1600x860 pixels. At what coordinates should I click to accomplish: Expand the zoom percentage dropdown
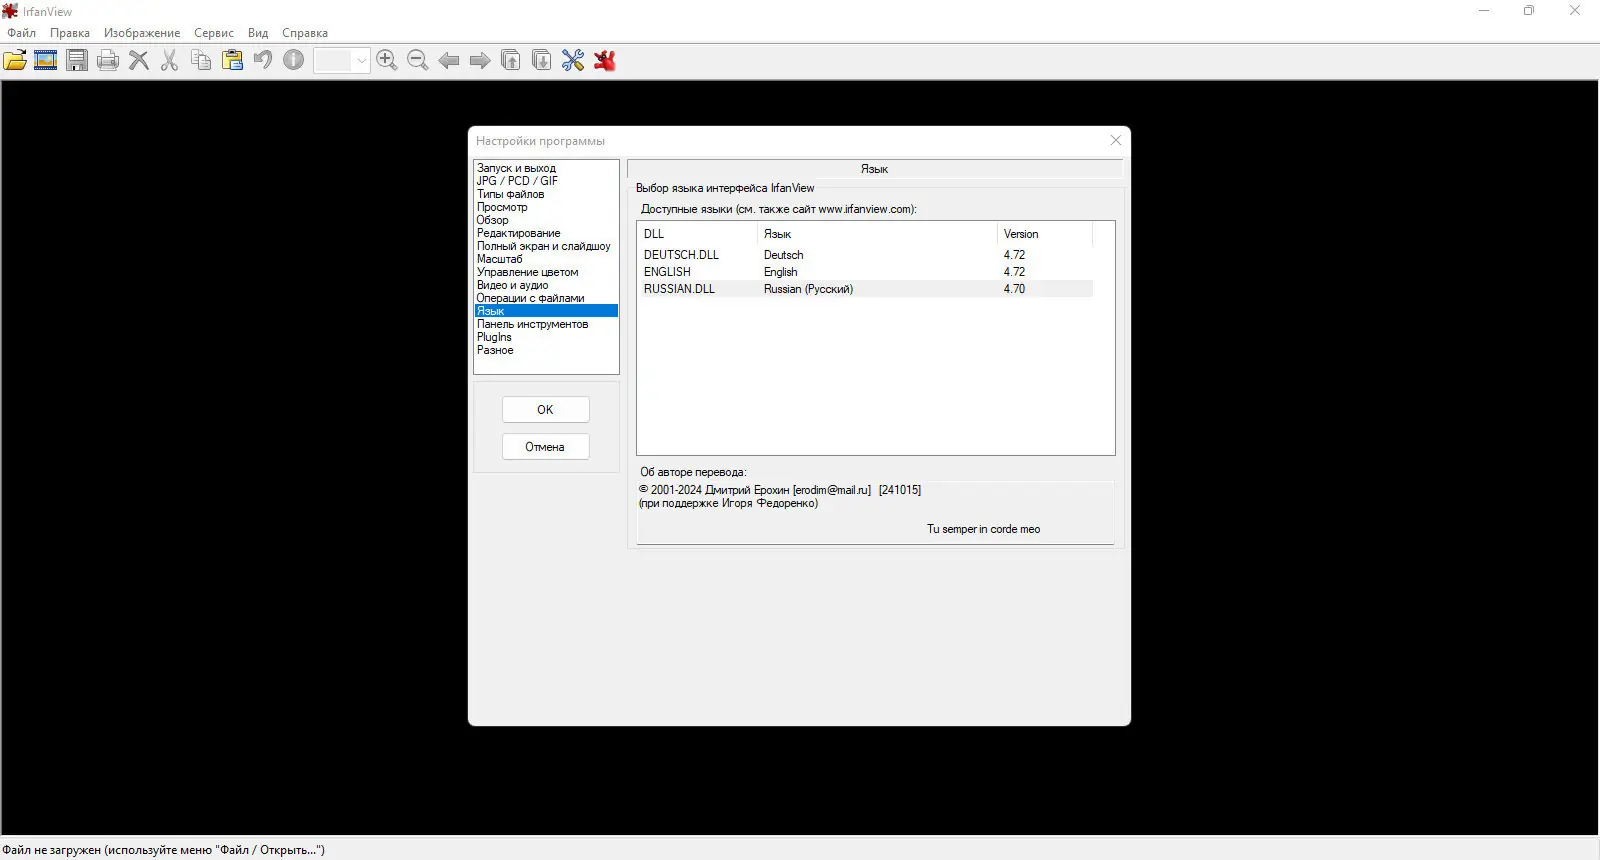(361, 61)
